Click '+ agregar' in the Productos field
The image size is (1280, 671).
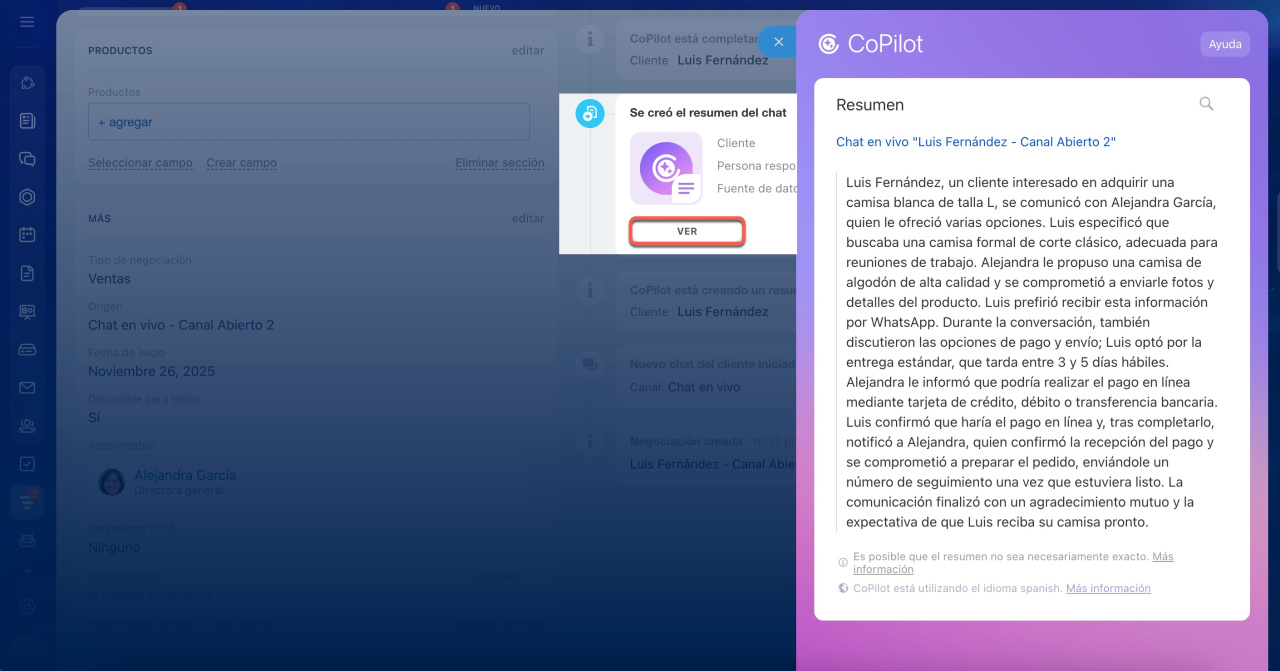[x=125, y=122]
